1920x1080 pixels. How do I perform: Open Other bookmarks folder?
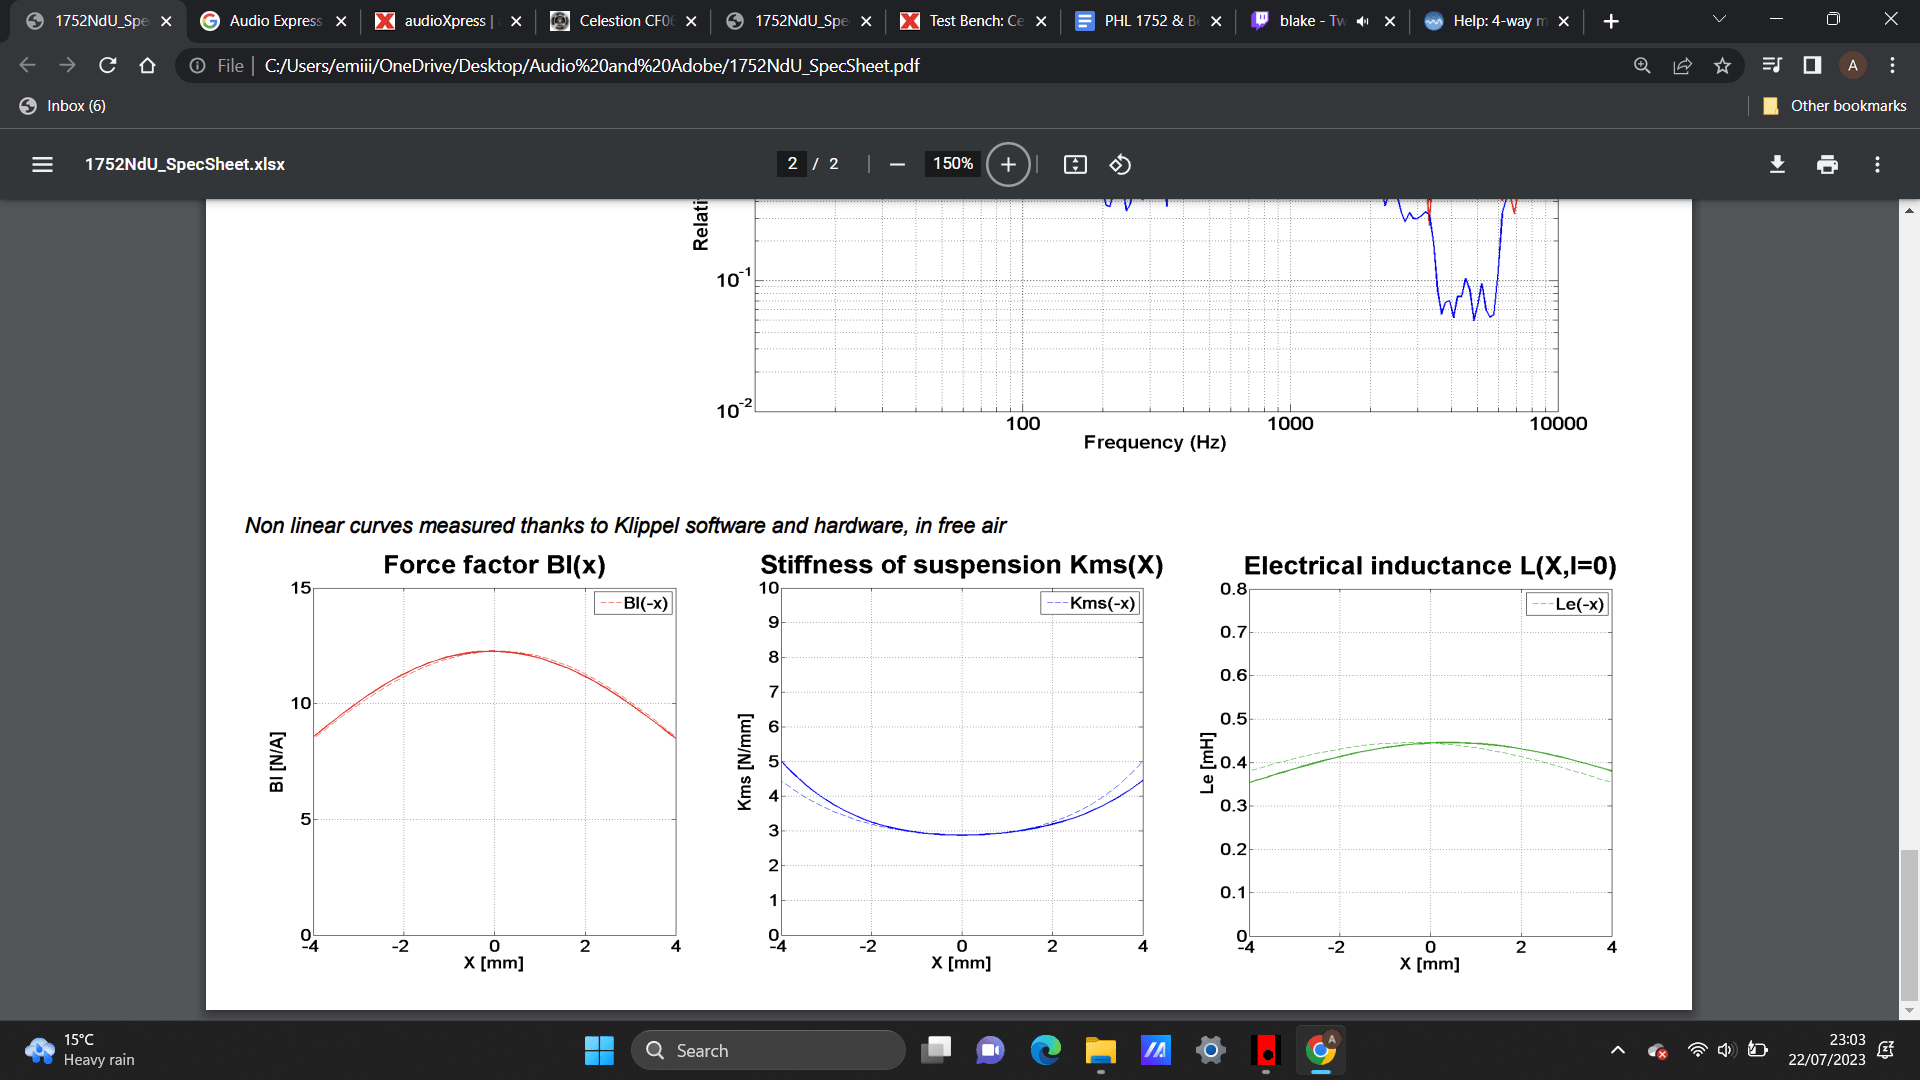tap(1835, 106)
